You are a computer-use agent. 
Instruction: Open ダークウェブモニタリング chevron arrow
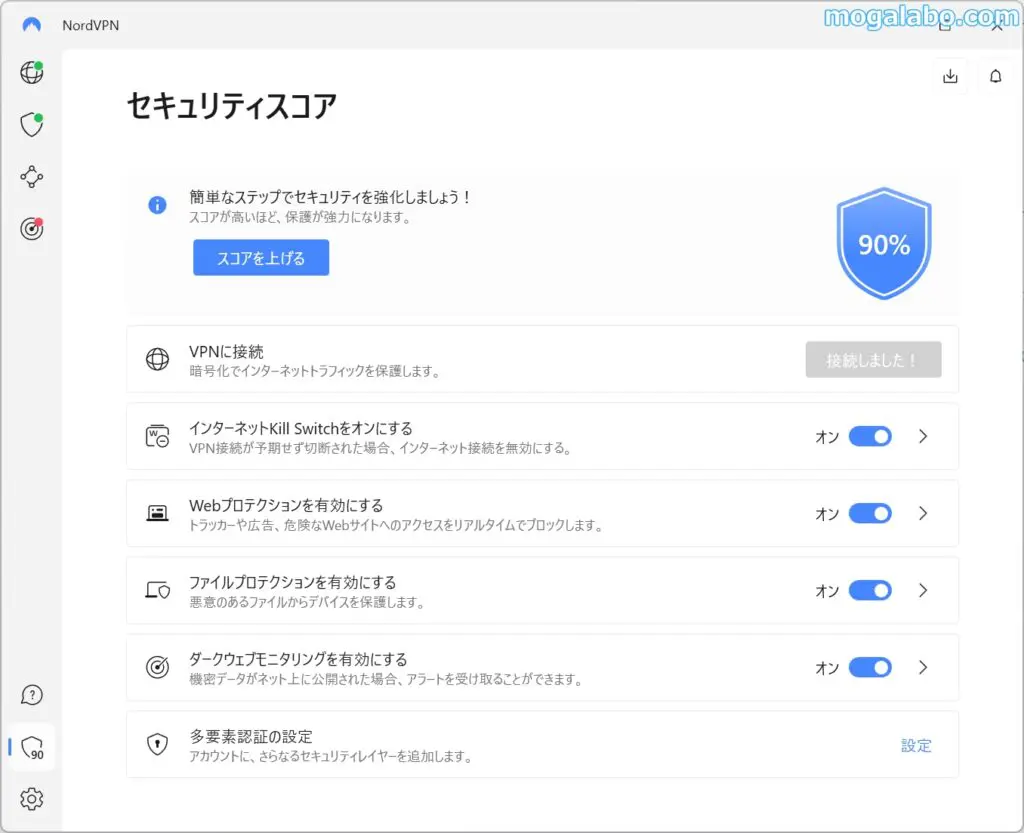click(923, 667)
